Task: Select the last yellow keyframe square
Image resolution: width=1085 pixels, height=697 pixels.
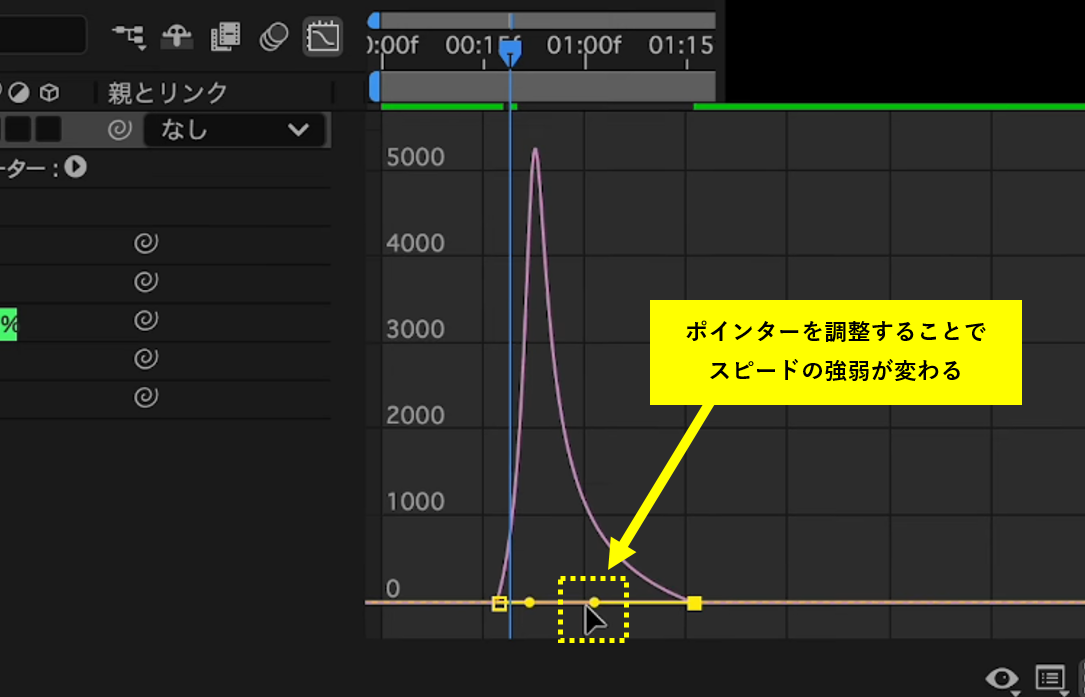Action: pyautogui.click(x=693, y=602)
